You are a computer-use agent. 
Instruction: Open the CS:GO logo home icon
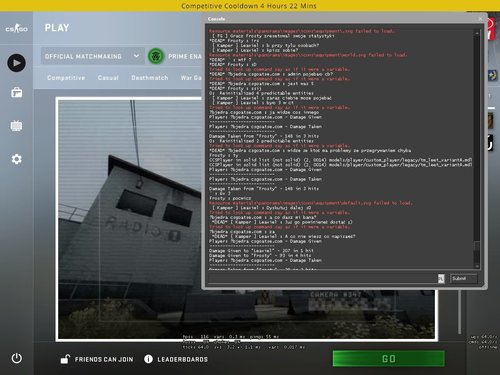coord(16,28)
